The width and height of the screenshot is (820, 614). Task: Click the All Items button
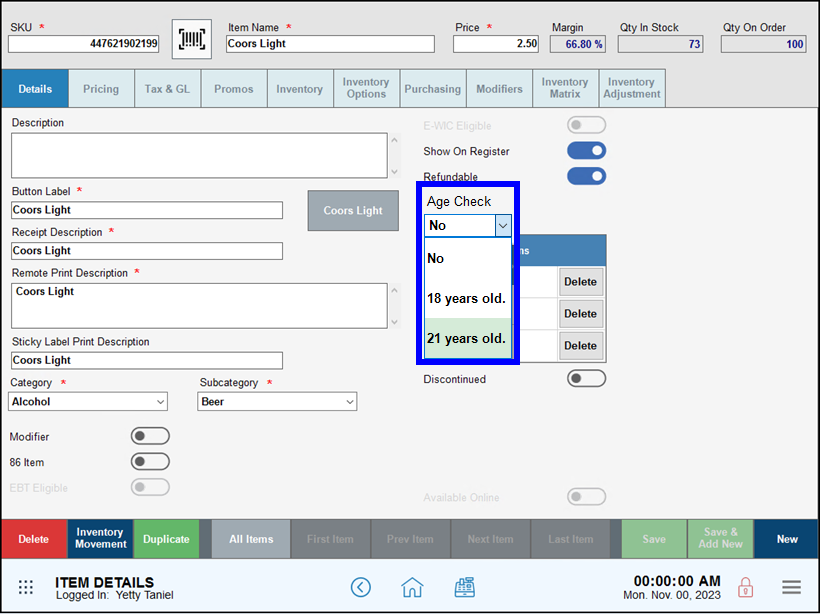coord(251,539)
